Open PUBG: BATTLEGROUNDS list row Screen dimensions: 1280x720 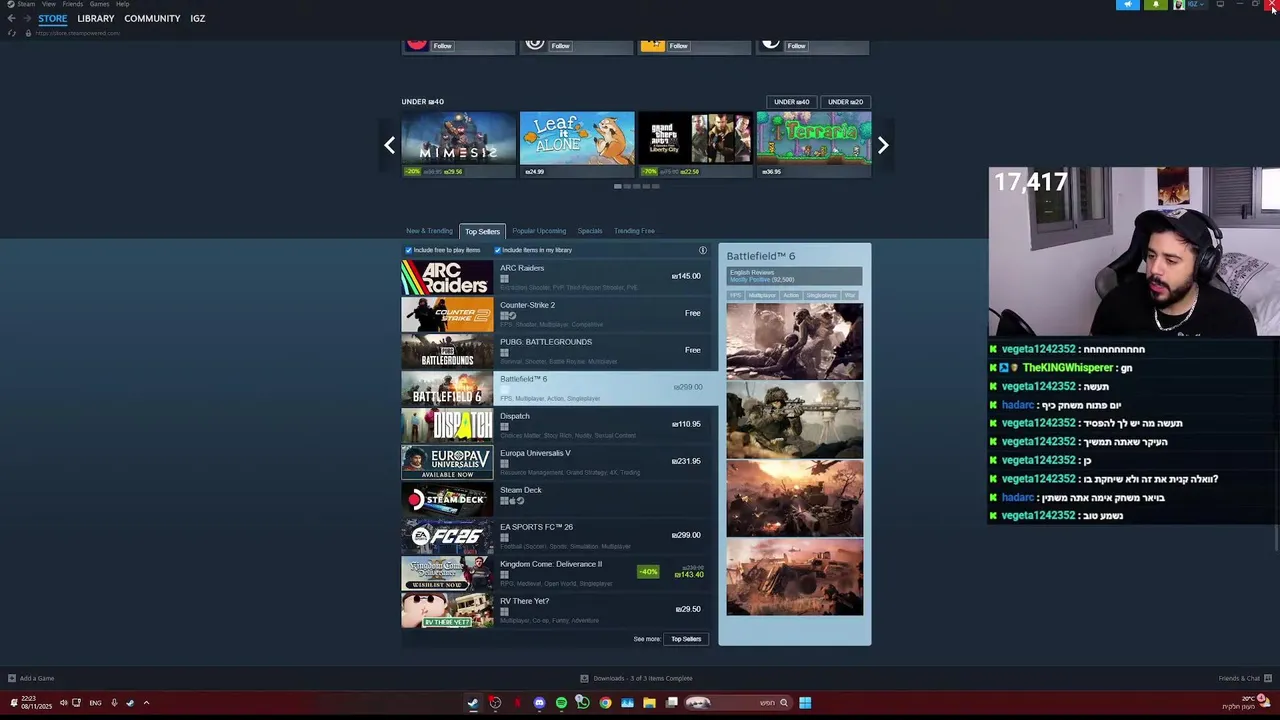coord(555,351)
